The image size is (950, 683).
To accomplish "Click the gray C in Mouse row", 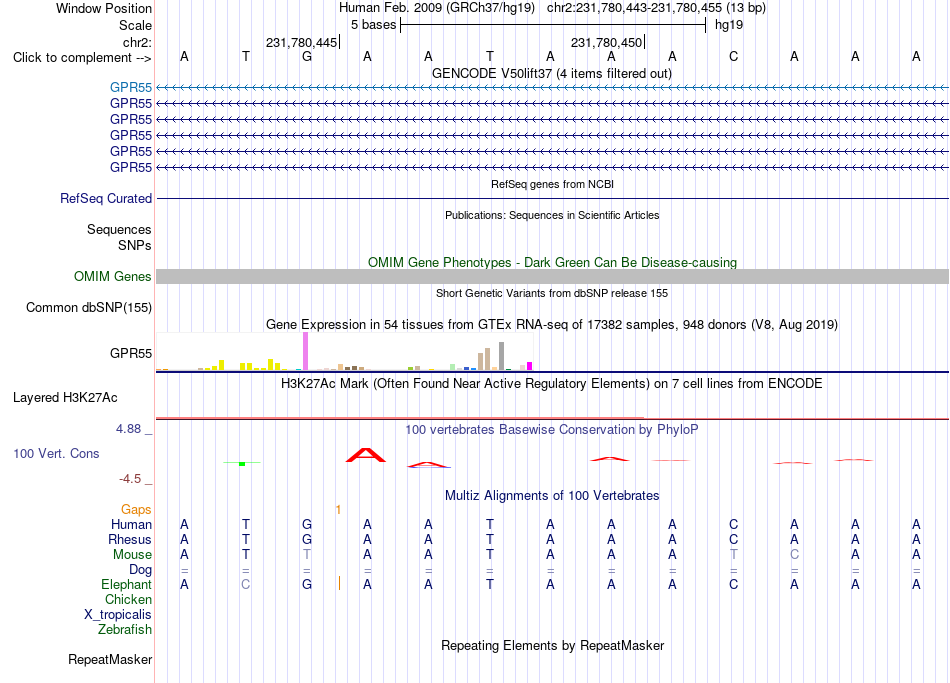I will click(794, 555).
